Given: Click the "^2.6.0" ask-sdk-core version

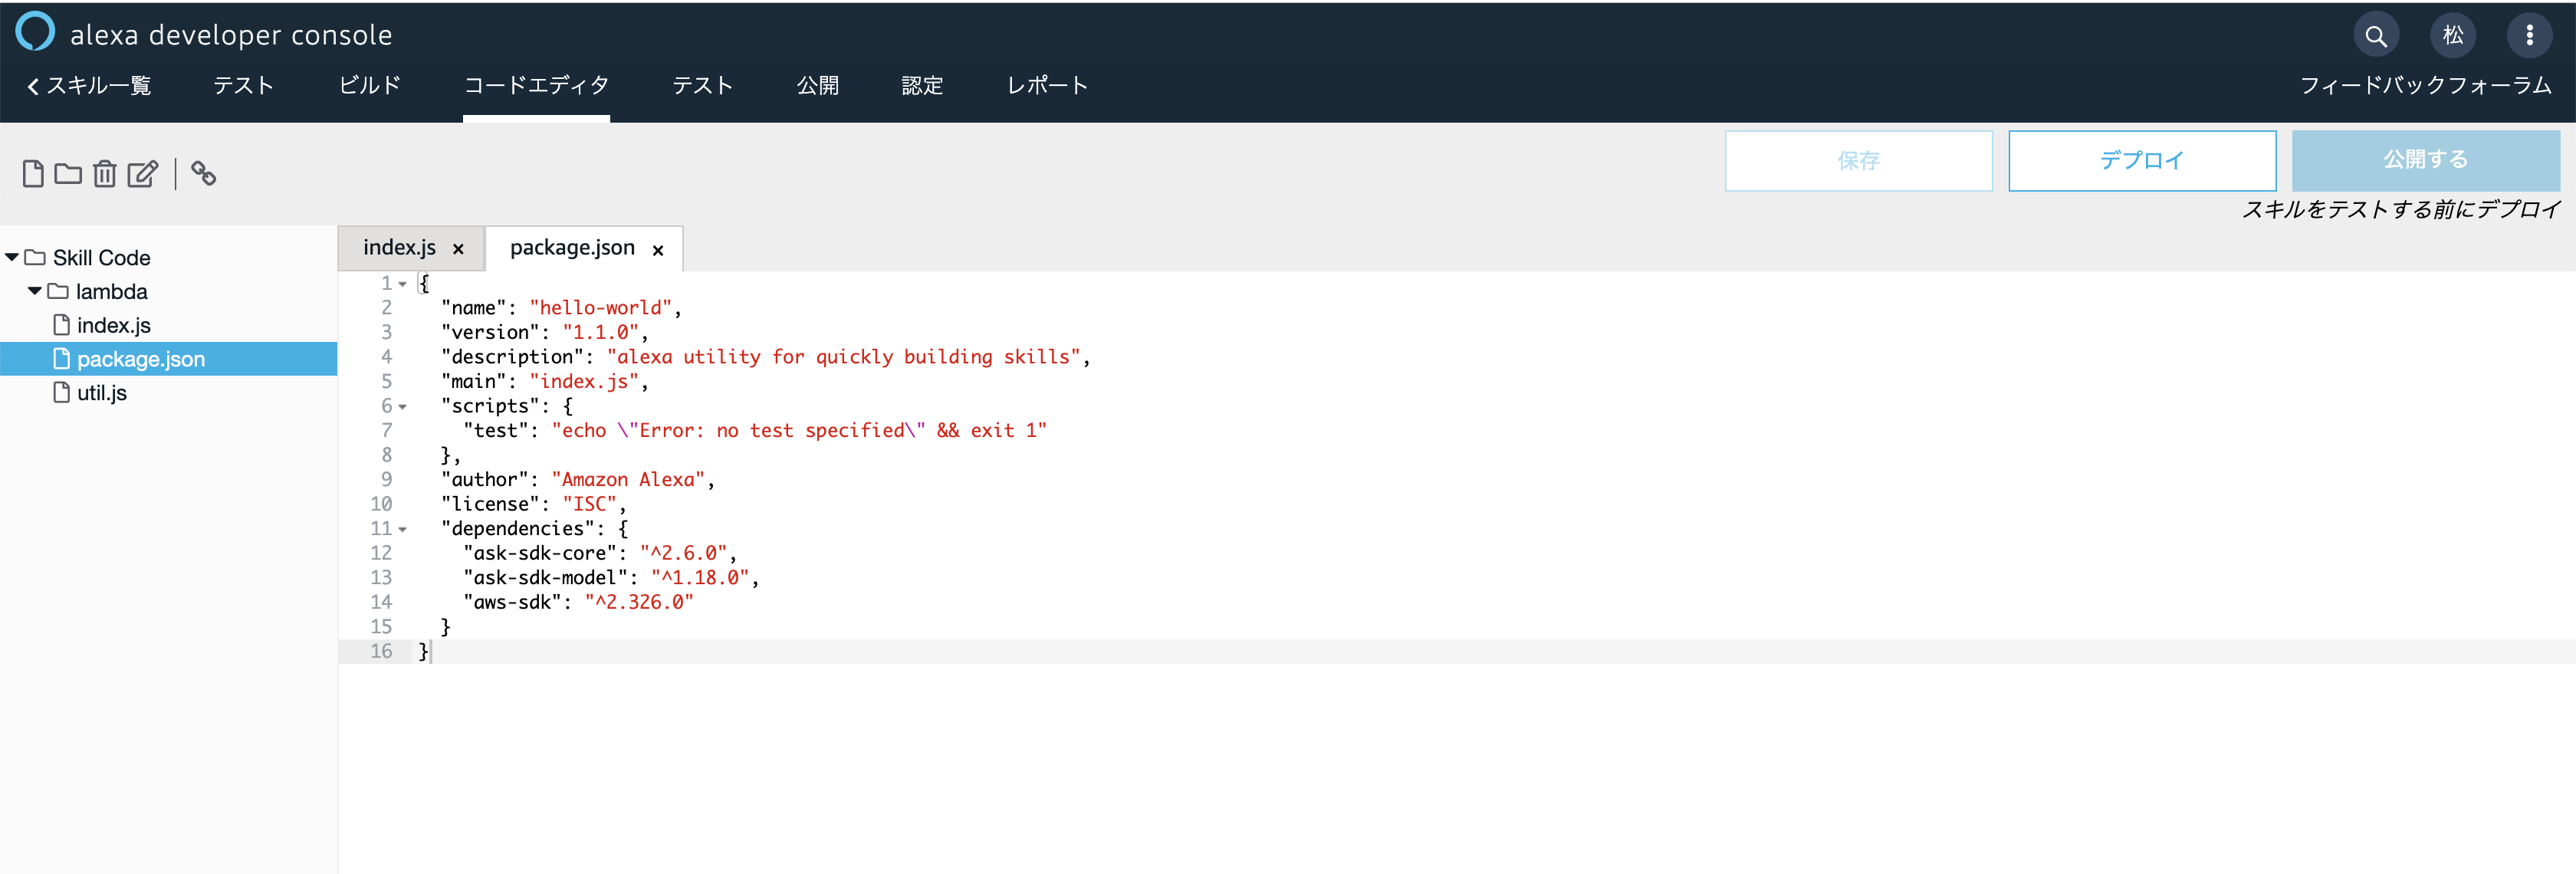Looking at the screenshot, I should tap(684, 554).
